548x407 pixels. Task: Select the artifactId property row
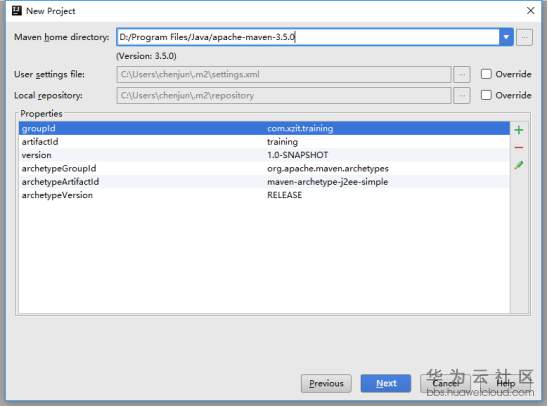[264, 142]
